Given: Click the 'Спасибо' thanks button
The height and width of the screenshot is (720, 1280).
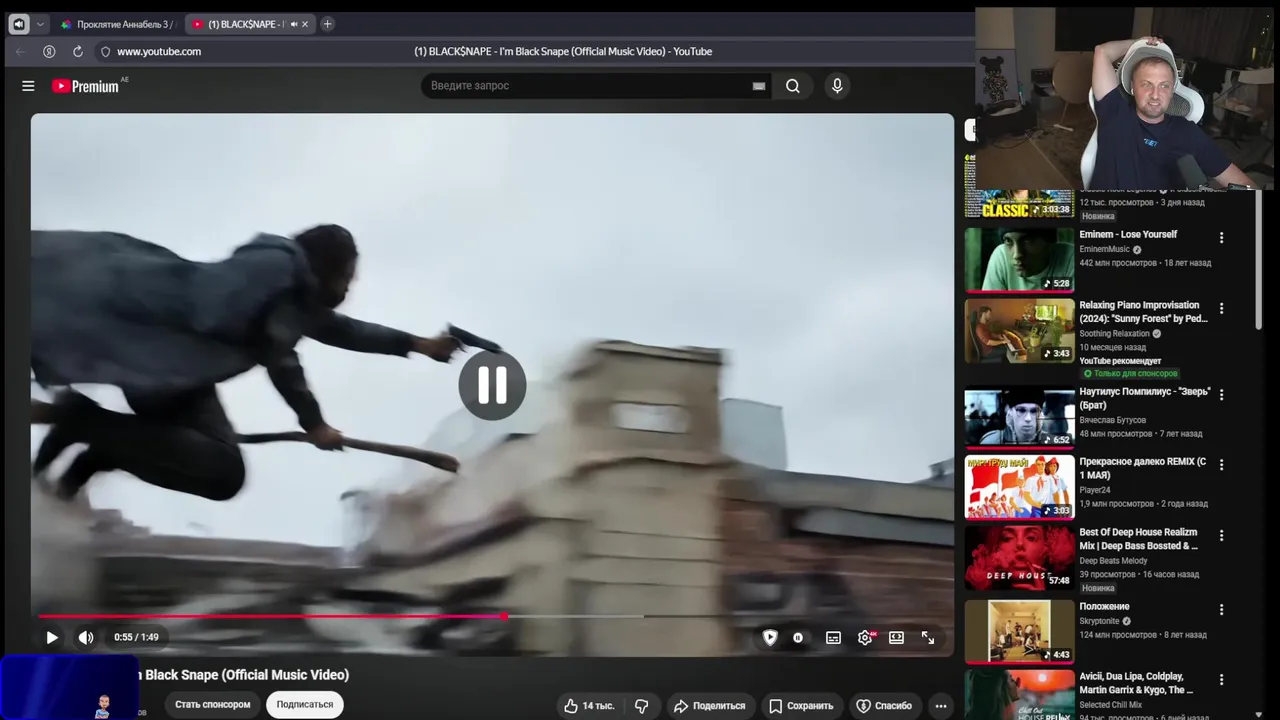Looking at the screenshot, I should (x=884, y=706).
